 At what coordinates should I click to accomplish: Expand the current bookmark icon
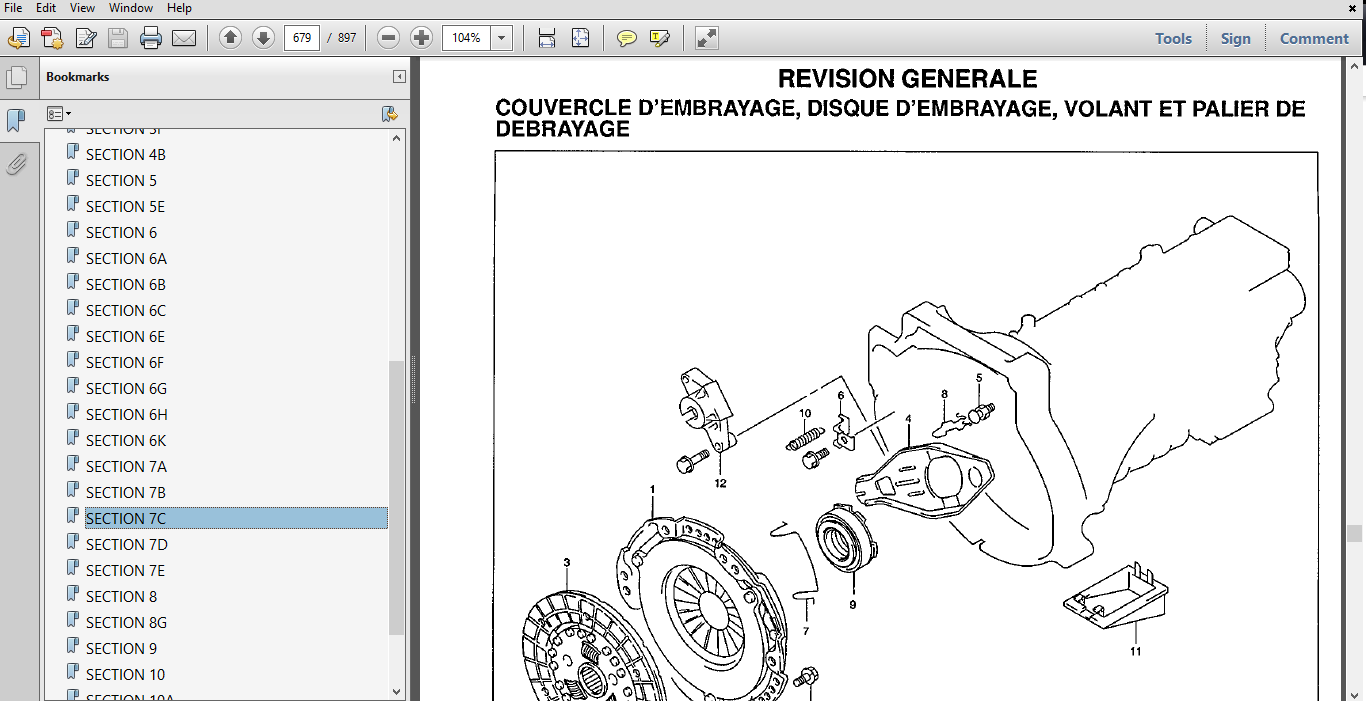[390, 114]
